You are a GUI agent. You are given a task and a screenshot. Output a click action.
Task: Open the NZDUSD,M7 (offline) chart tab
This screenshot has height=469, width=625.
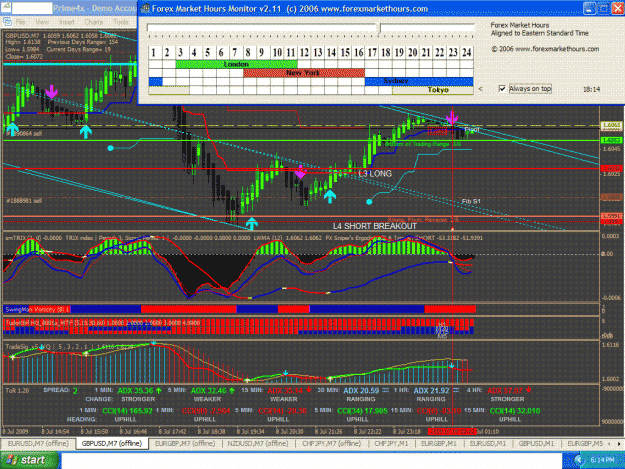click(x=258, y=443)
